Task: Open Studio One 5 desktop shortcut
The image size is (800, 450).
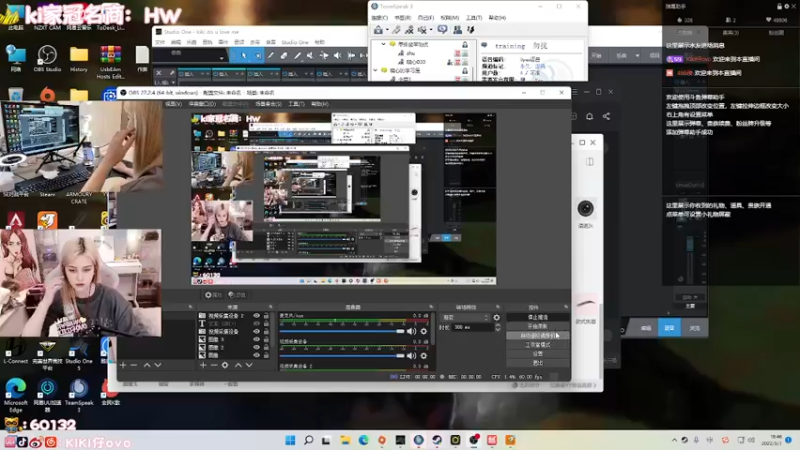Action: 79,355
